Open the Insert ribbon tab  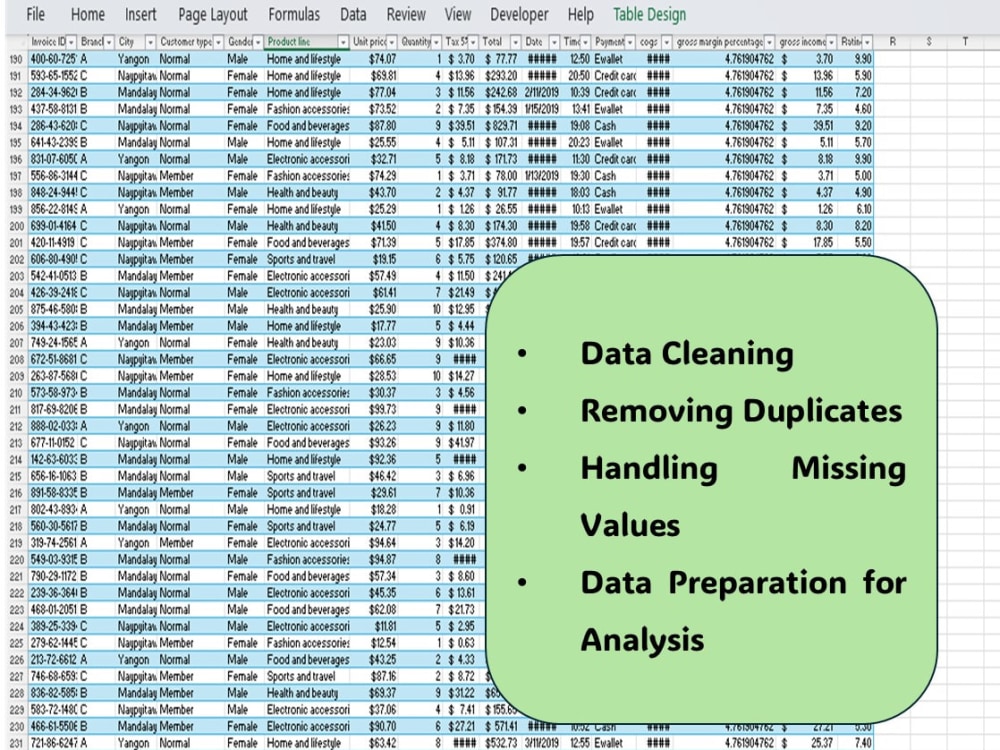[140, 14]
